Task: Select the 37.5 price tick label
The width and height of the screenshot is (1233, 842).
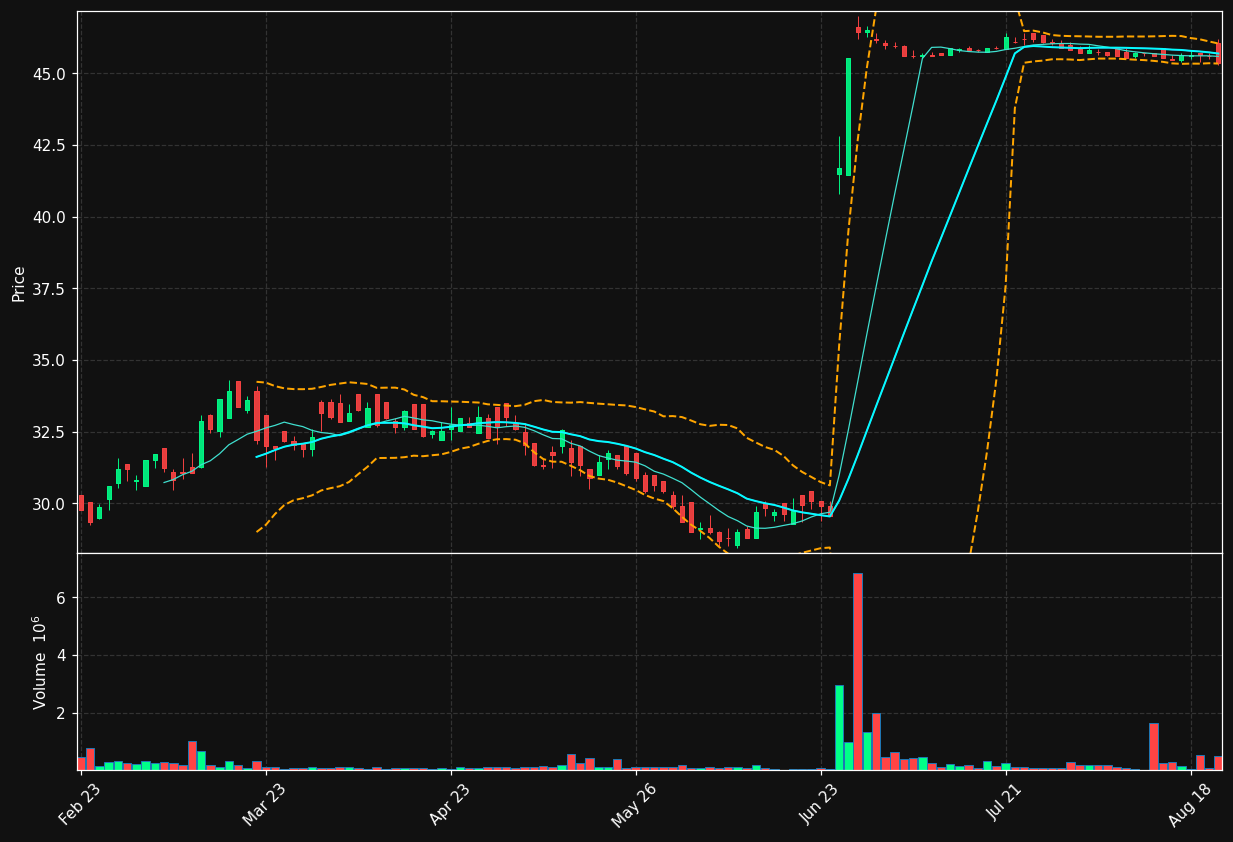Action: tap(50, 289)
